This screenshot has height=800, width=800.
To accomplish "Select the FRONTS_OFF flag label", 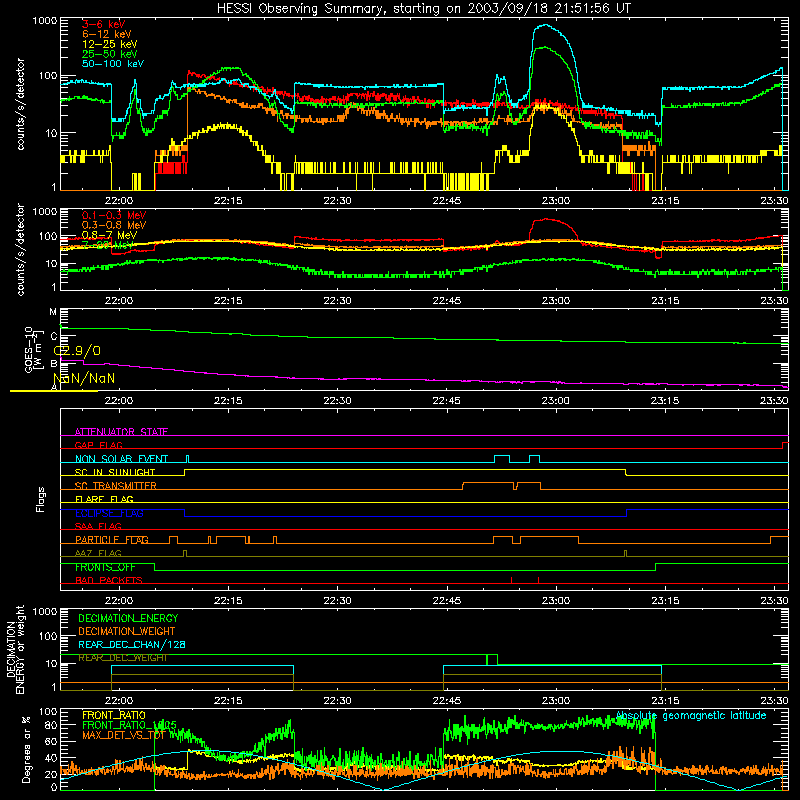I will click(105, 567).
